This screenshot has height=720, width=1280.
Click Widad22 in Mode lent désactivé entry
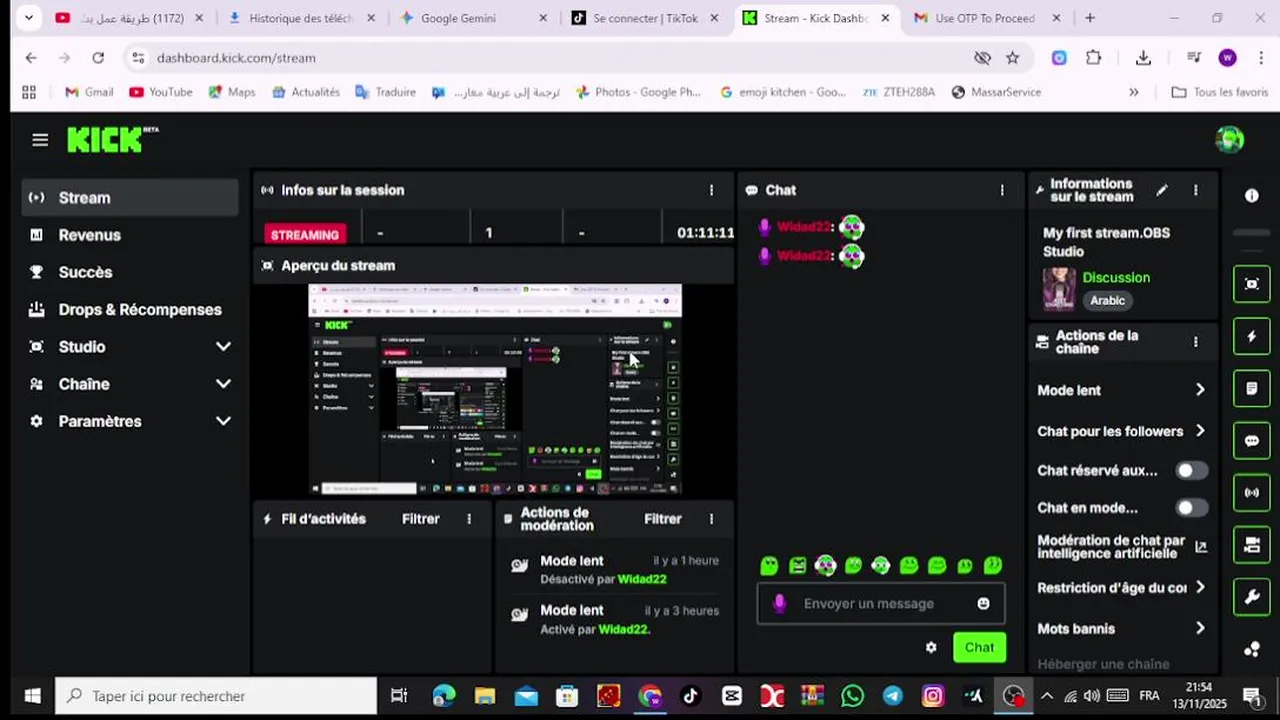(642, 579)
